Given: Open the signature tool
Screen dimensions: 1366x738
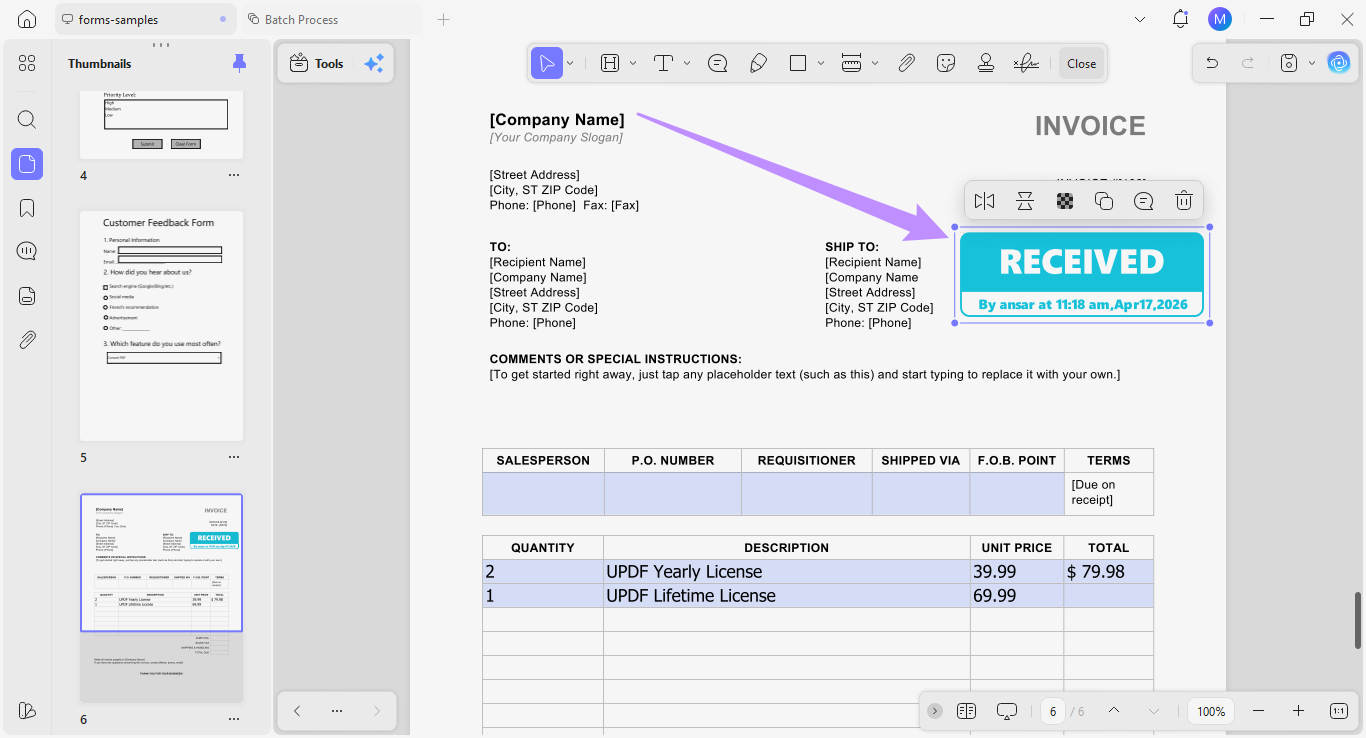Looking at the screenshot, I should [1026, 63].
